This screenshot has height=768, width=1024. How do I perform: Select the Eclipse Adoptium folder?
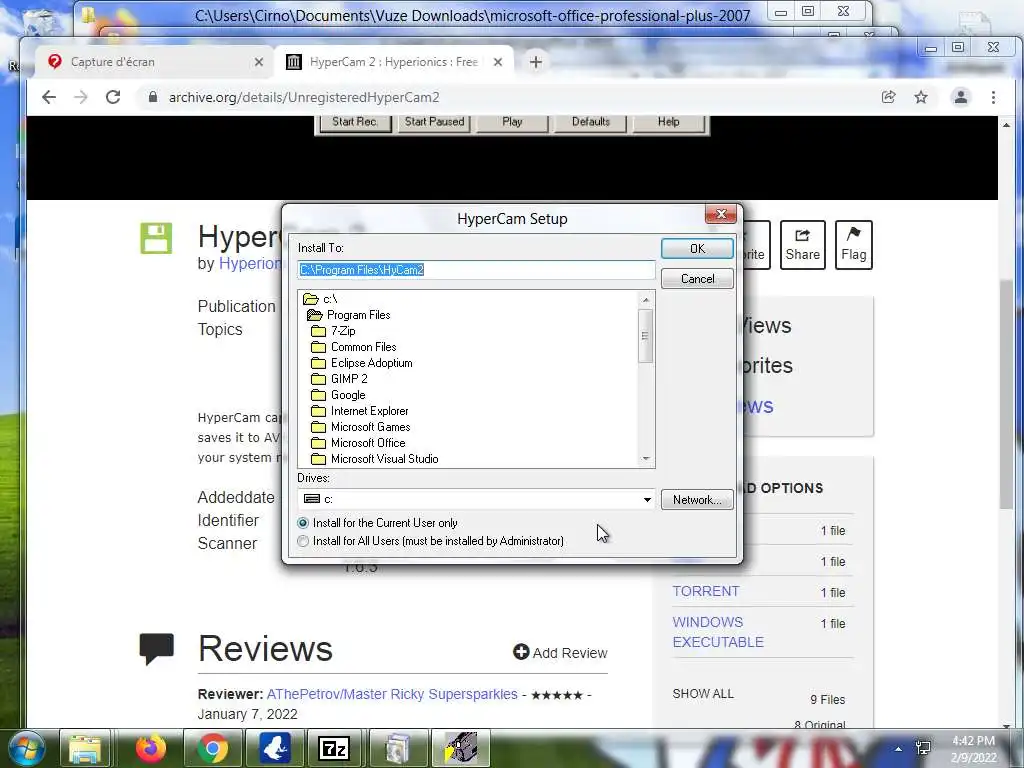[362, 363]
